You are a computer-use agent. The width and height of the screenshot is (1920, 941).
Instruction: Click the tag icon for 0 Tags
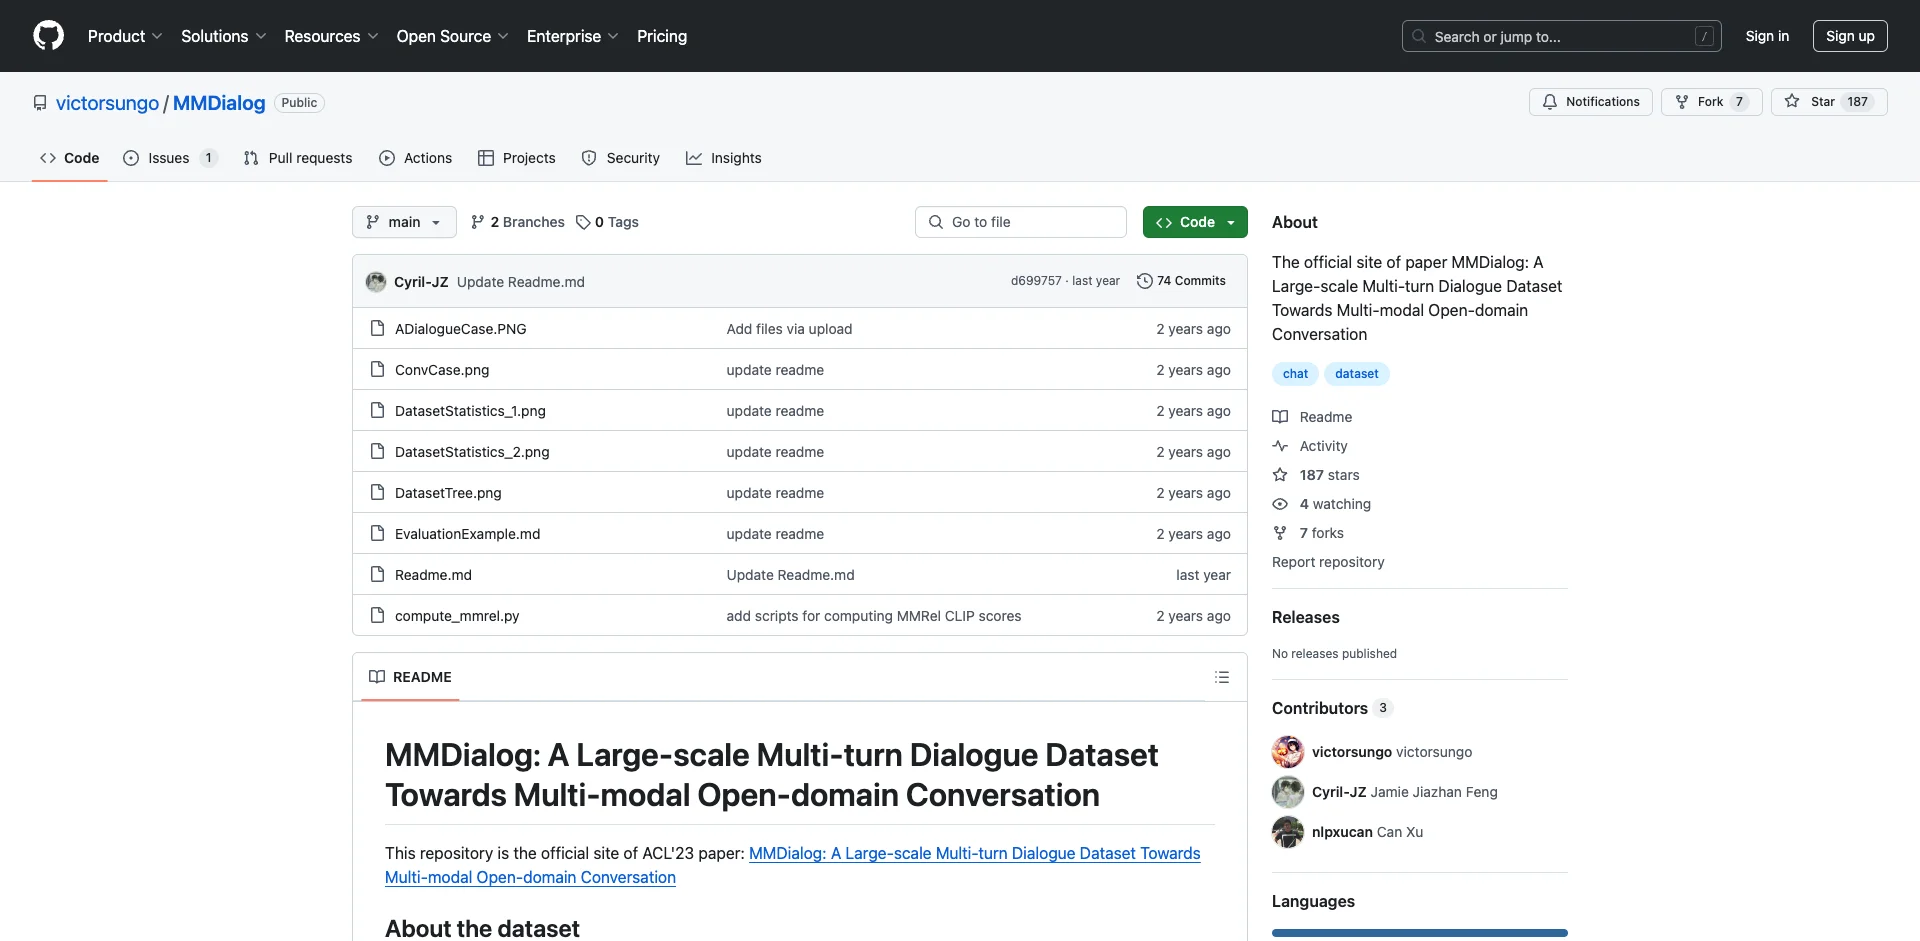[583, 222]
